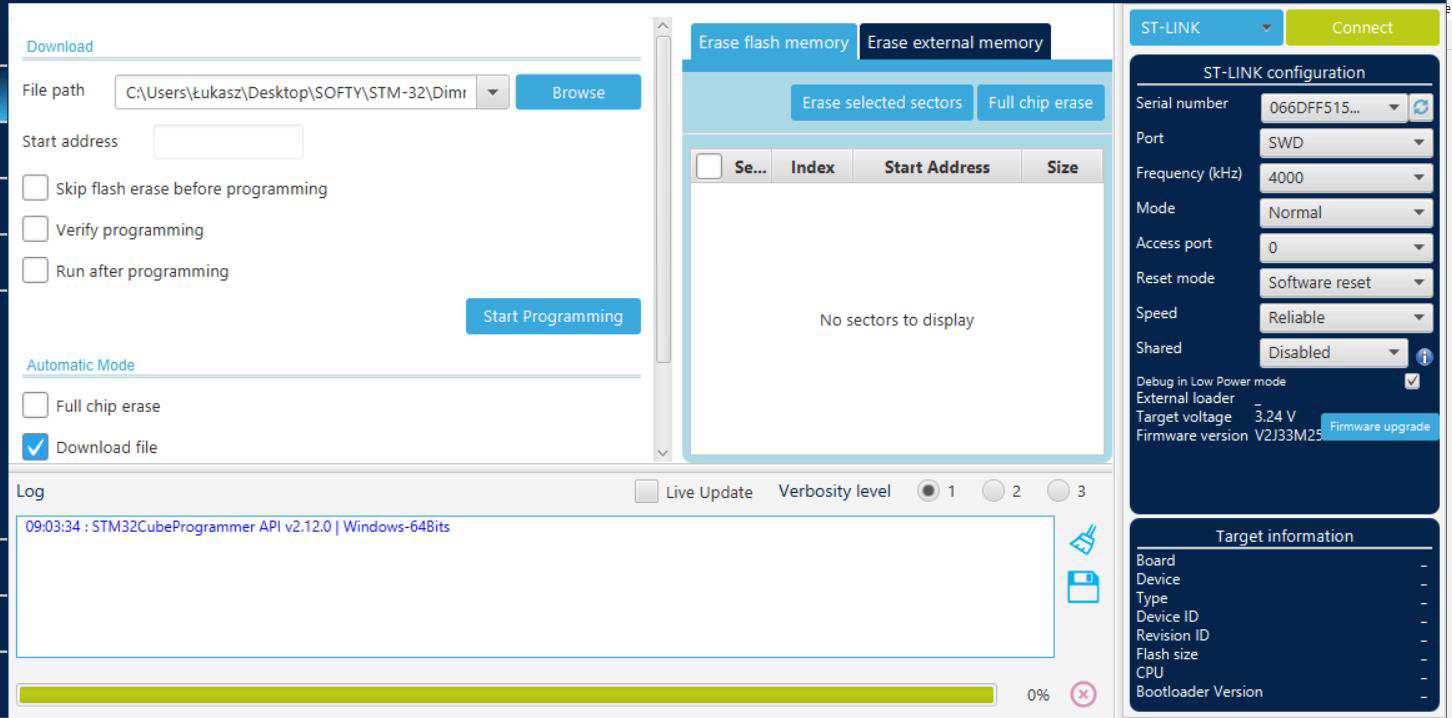Screen dimensions: 1452x718
Task: Refresh the ST-LINK serial number list
Action: click(x=1422, y=107)
